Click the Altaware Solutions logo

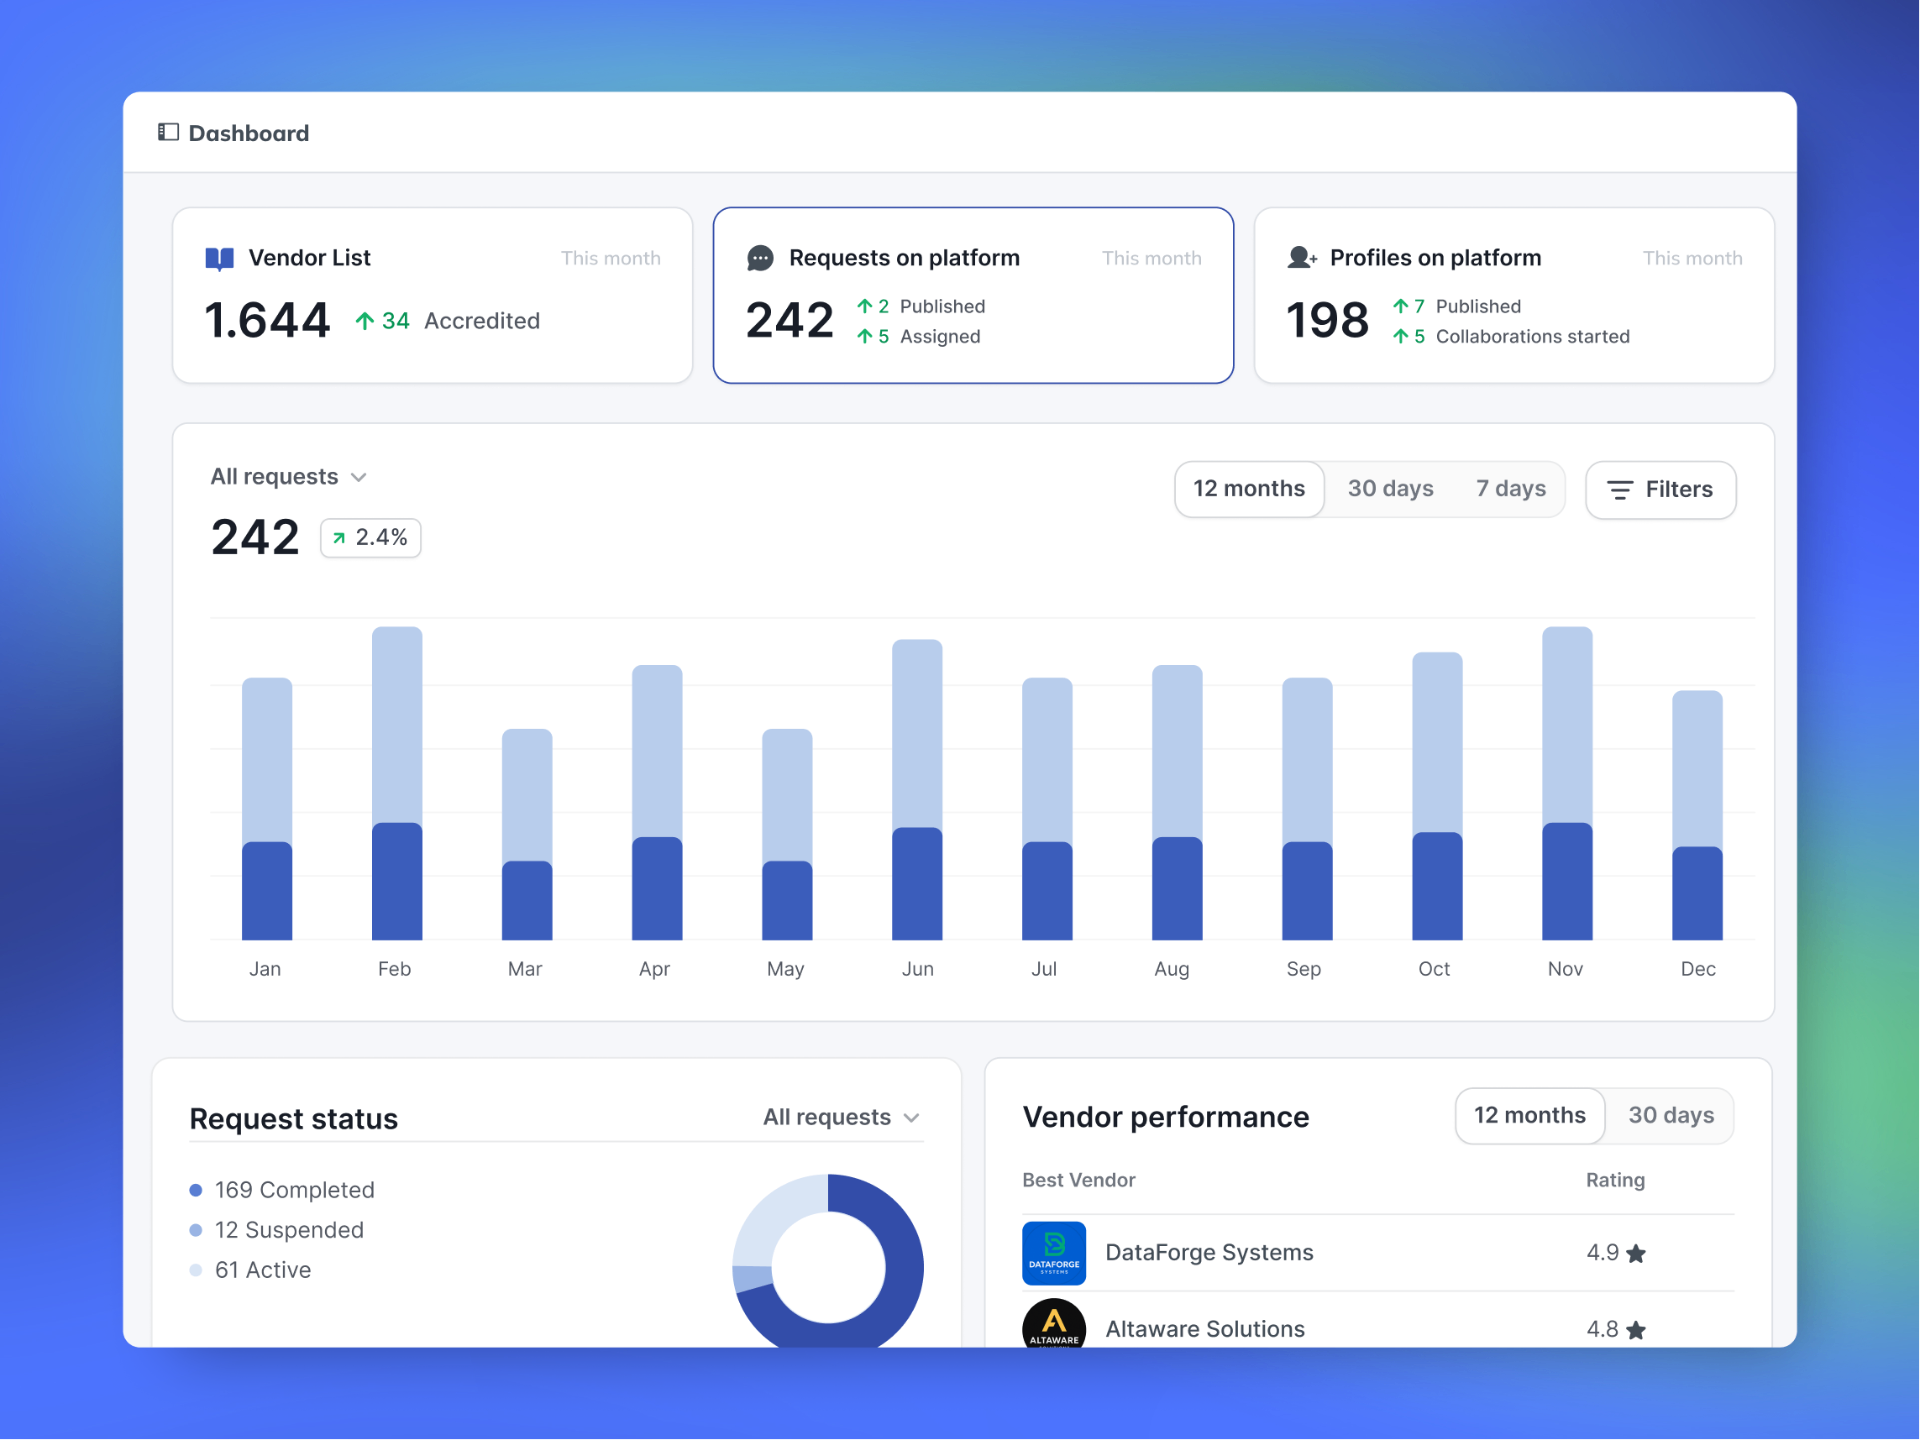tap(1054, 1323)
